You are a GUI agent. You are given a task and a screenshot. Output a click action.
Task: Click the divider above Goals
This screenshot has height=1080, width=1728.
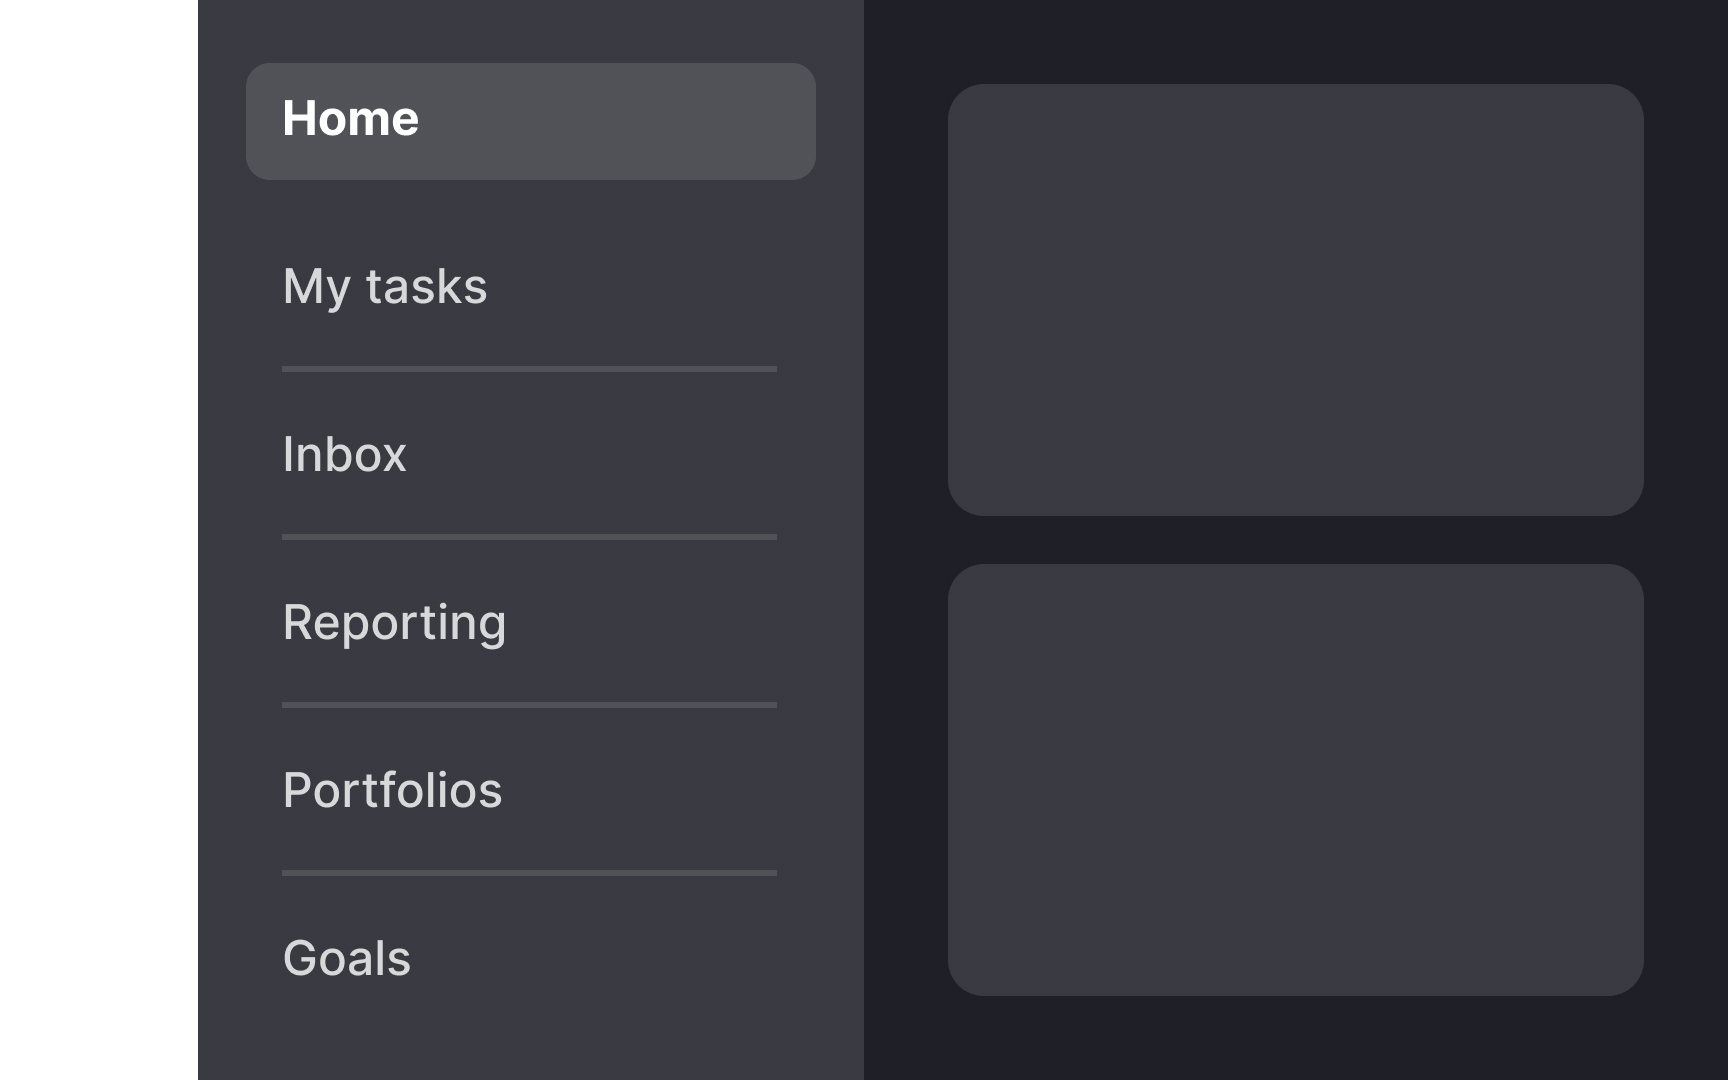[x=529, y=874]
